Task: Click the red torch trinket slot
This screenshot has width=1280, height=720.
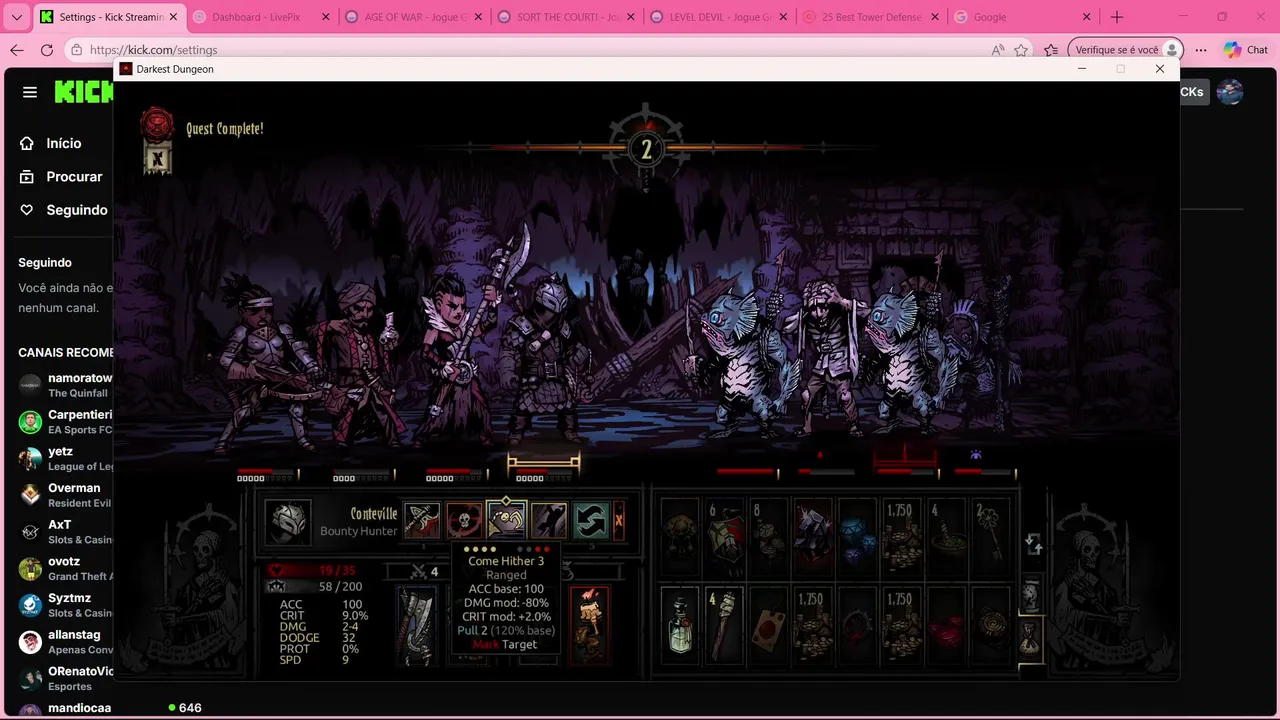Action: pyautogui.click(x=590, y=626)
